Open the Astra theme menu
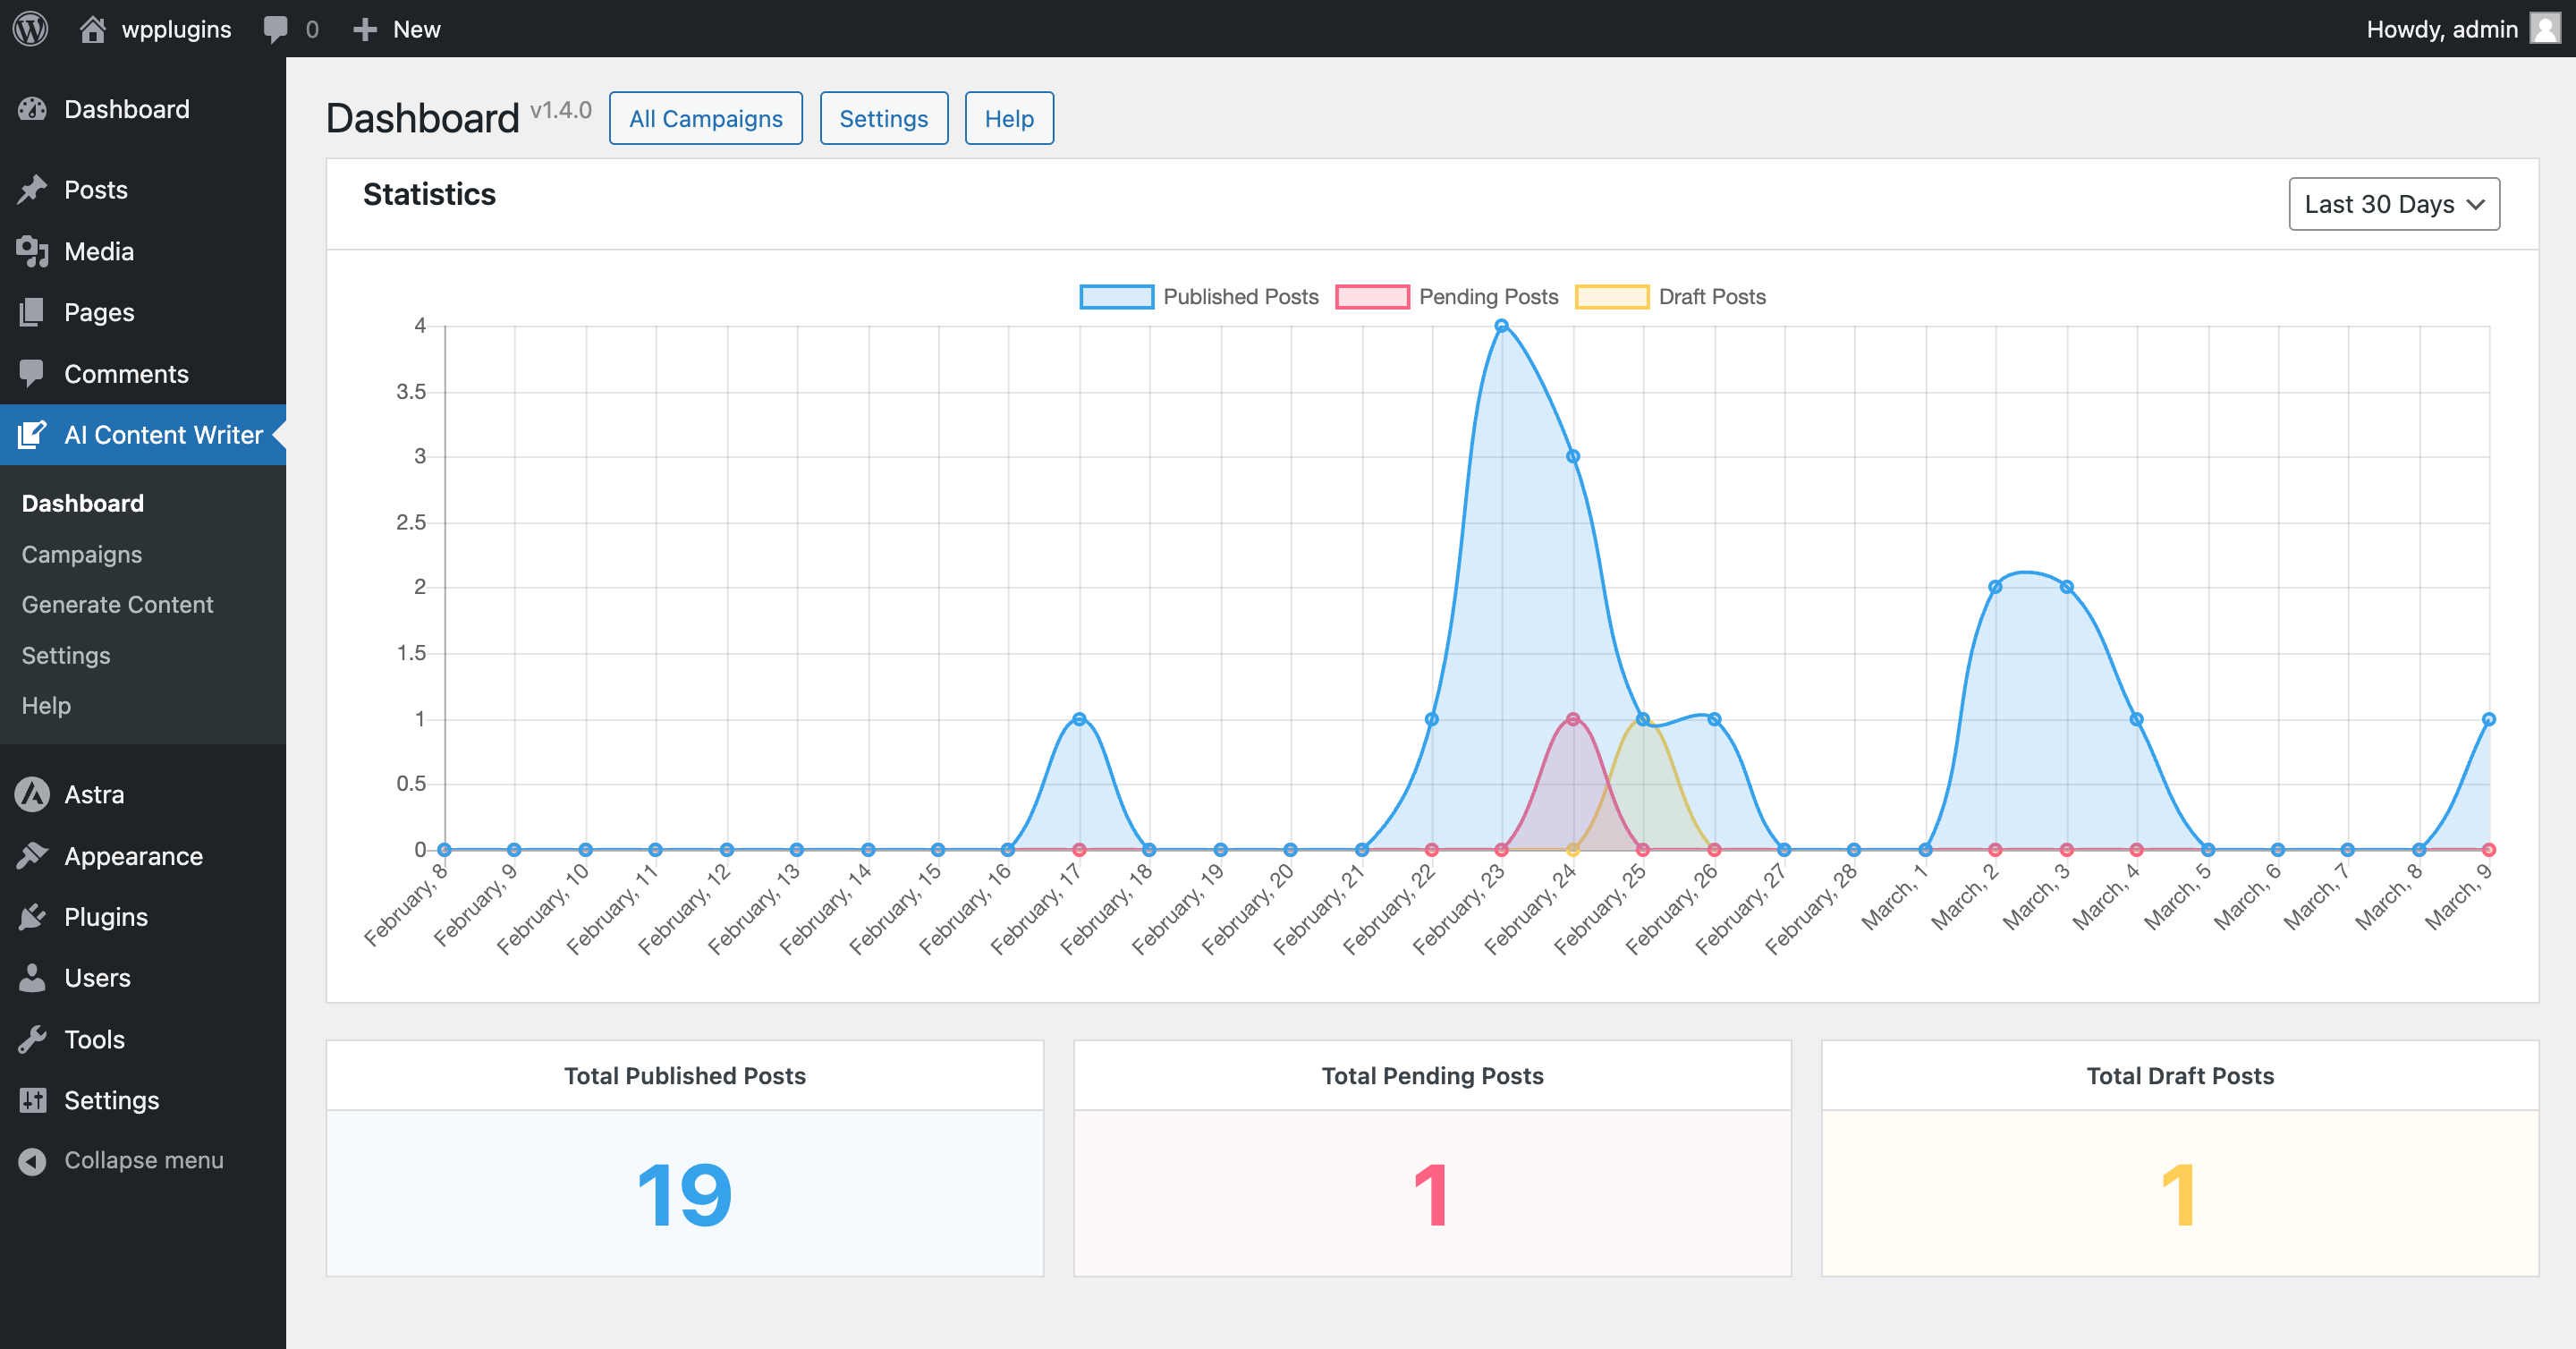 point(94,795)
